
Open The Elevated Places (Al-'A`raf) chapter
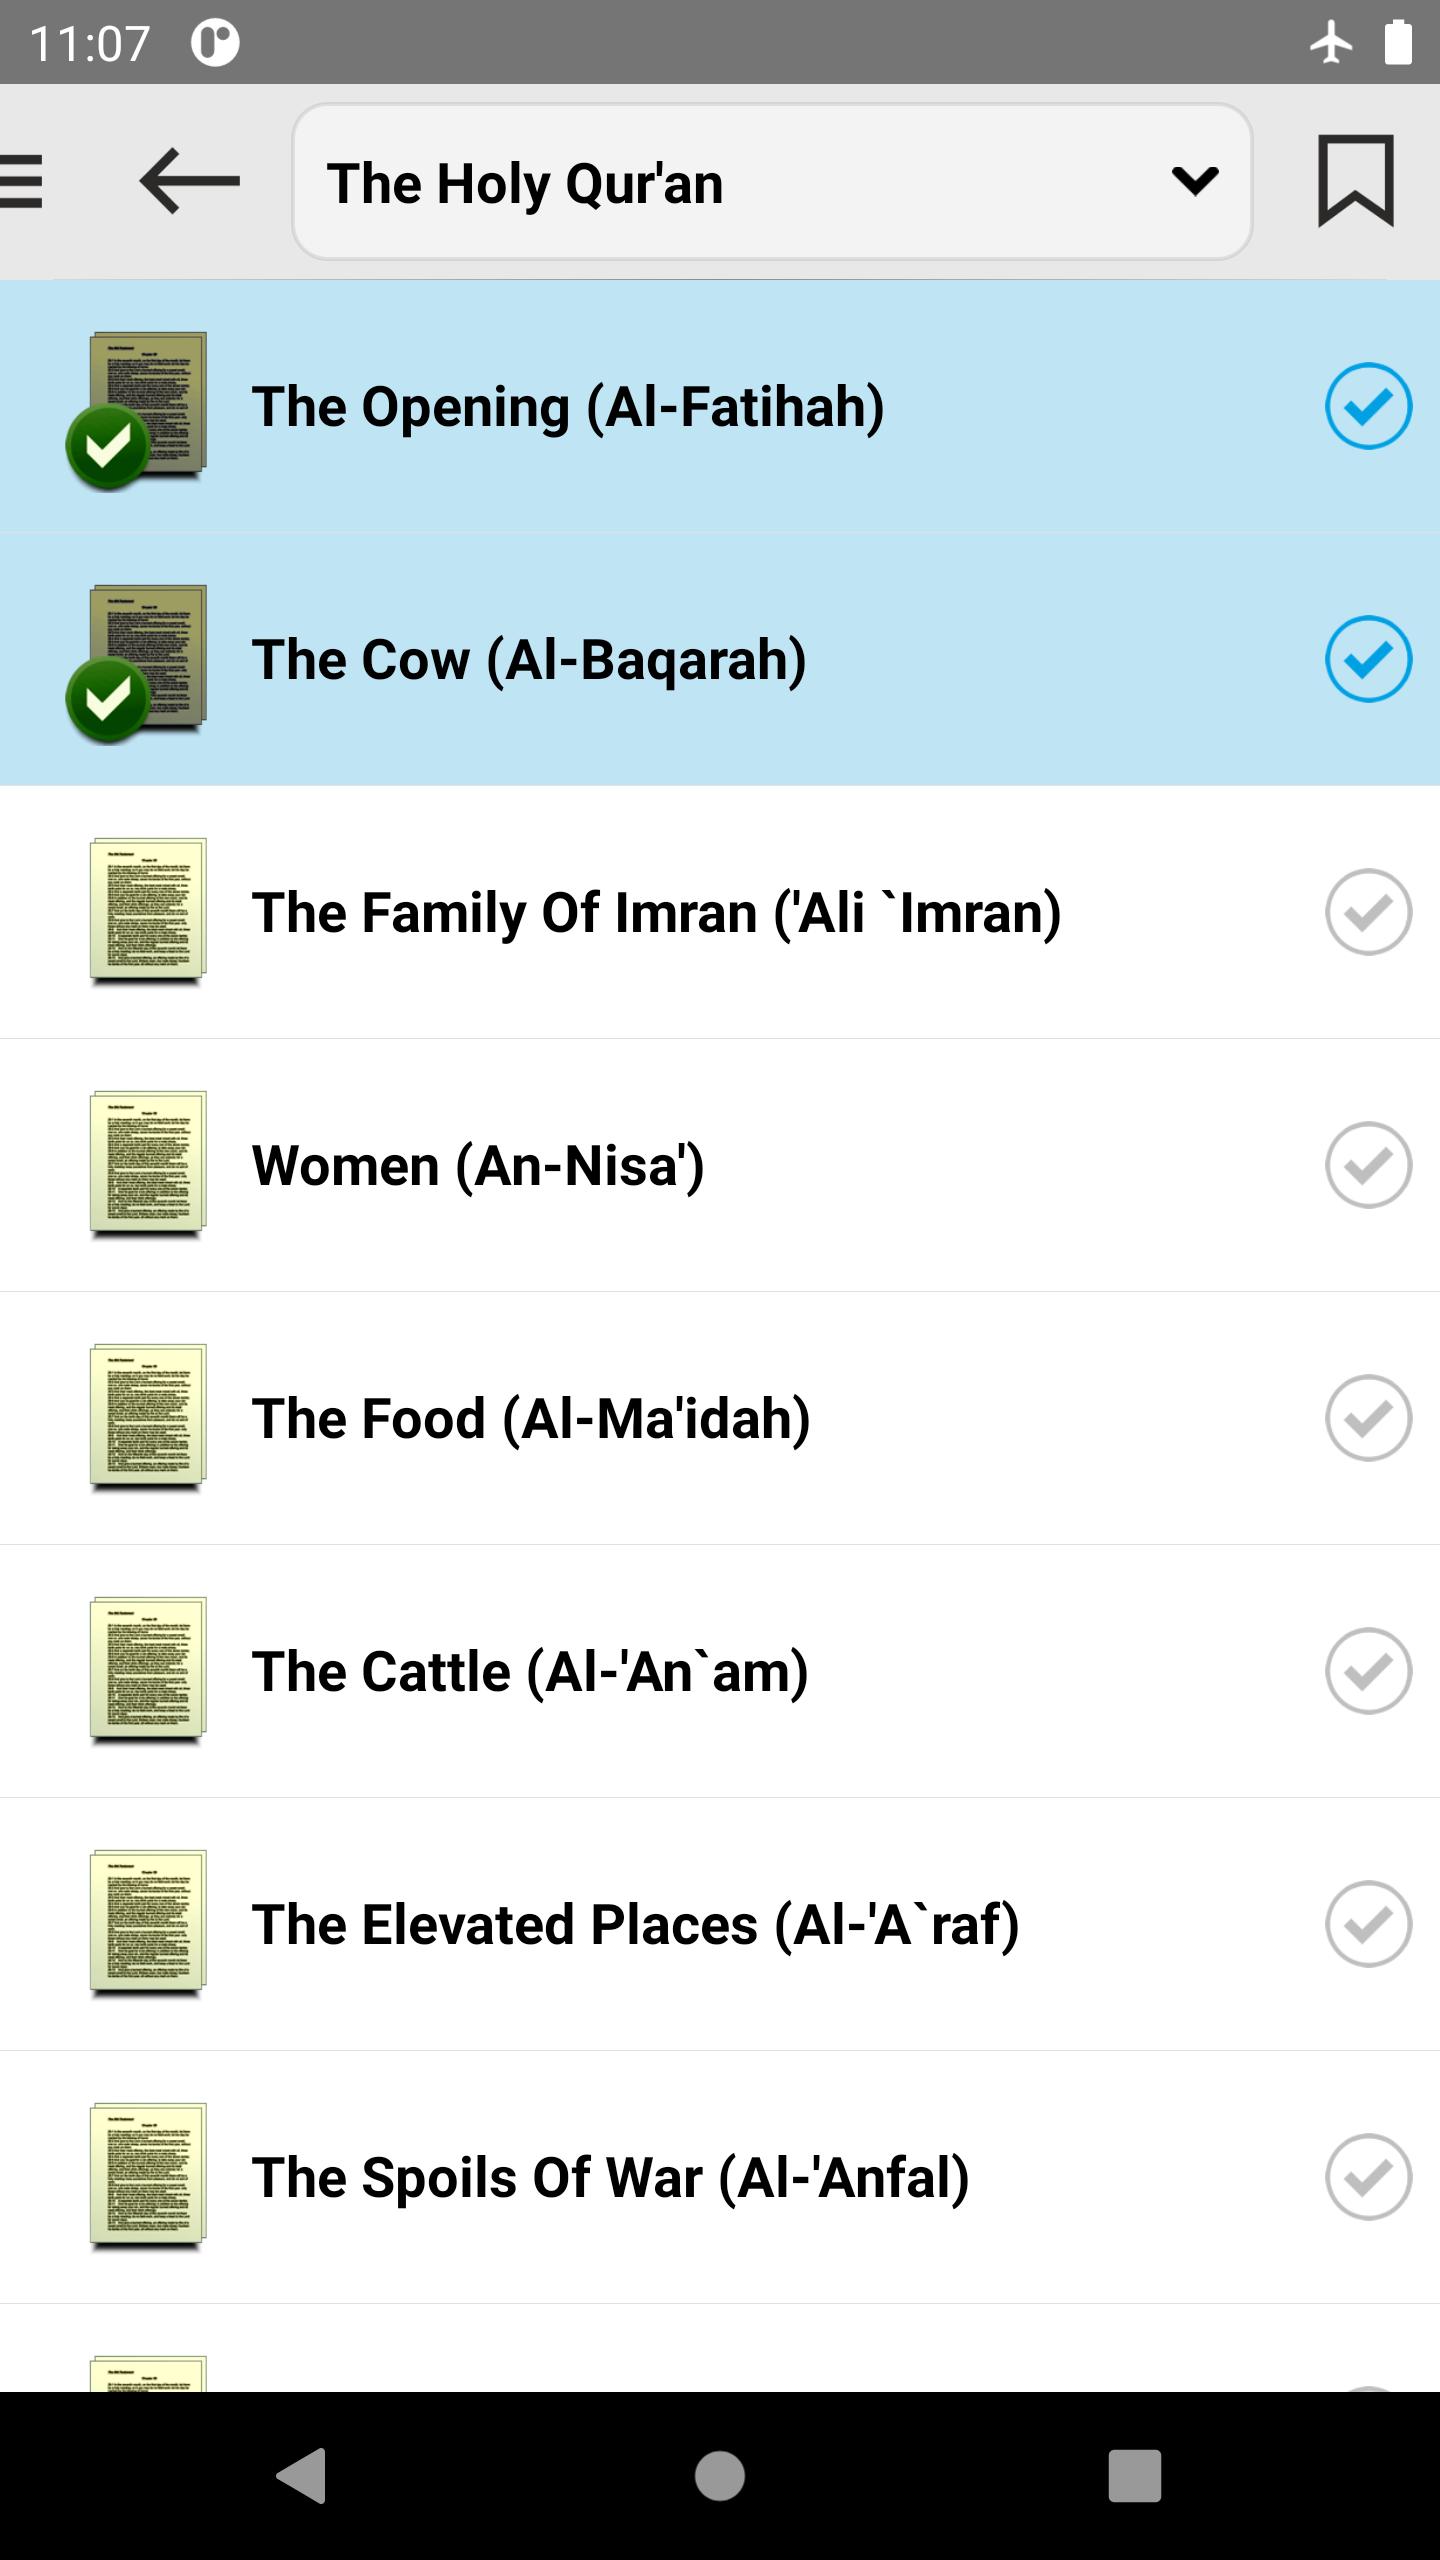click(x=720, y=1924)
